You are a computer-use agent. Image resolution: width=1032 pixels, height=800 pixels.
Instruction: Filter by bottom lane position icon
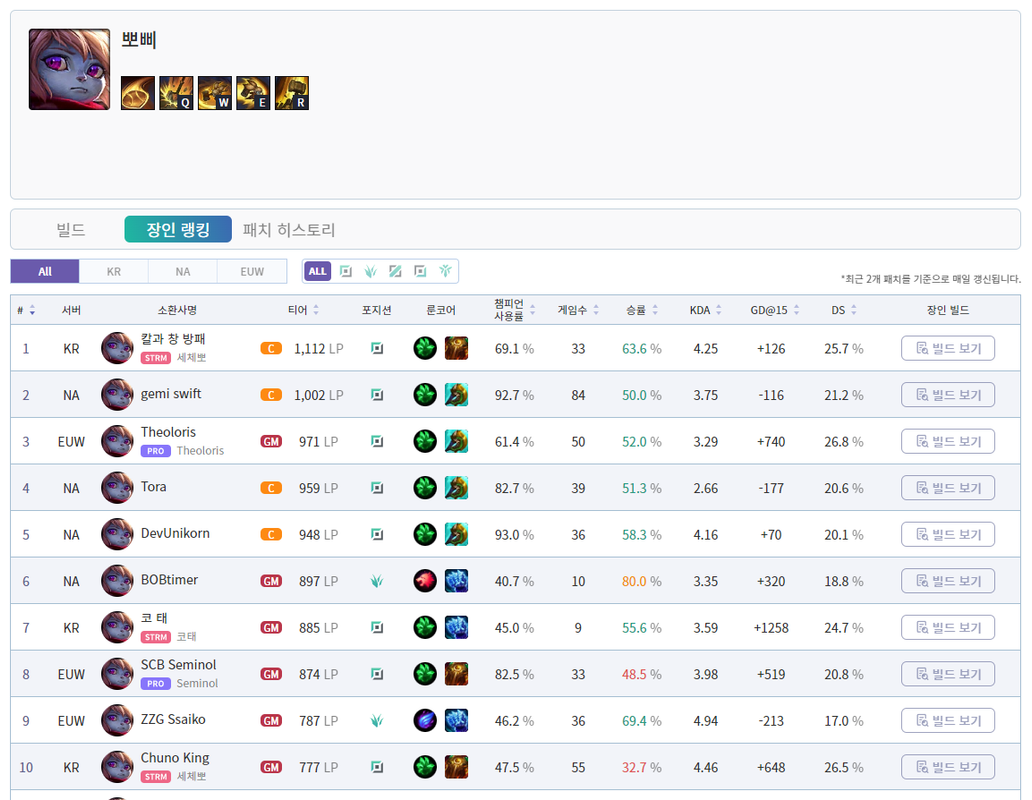421,271
